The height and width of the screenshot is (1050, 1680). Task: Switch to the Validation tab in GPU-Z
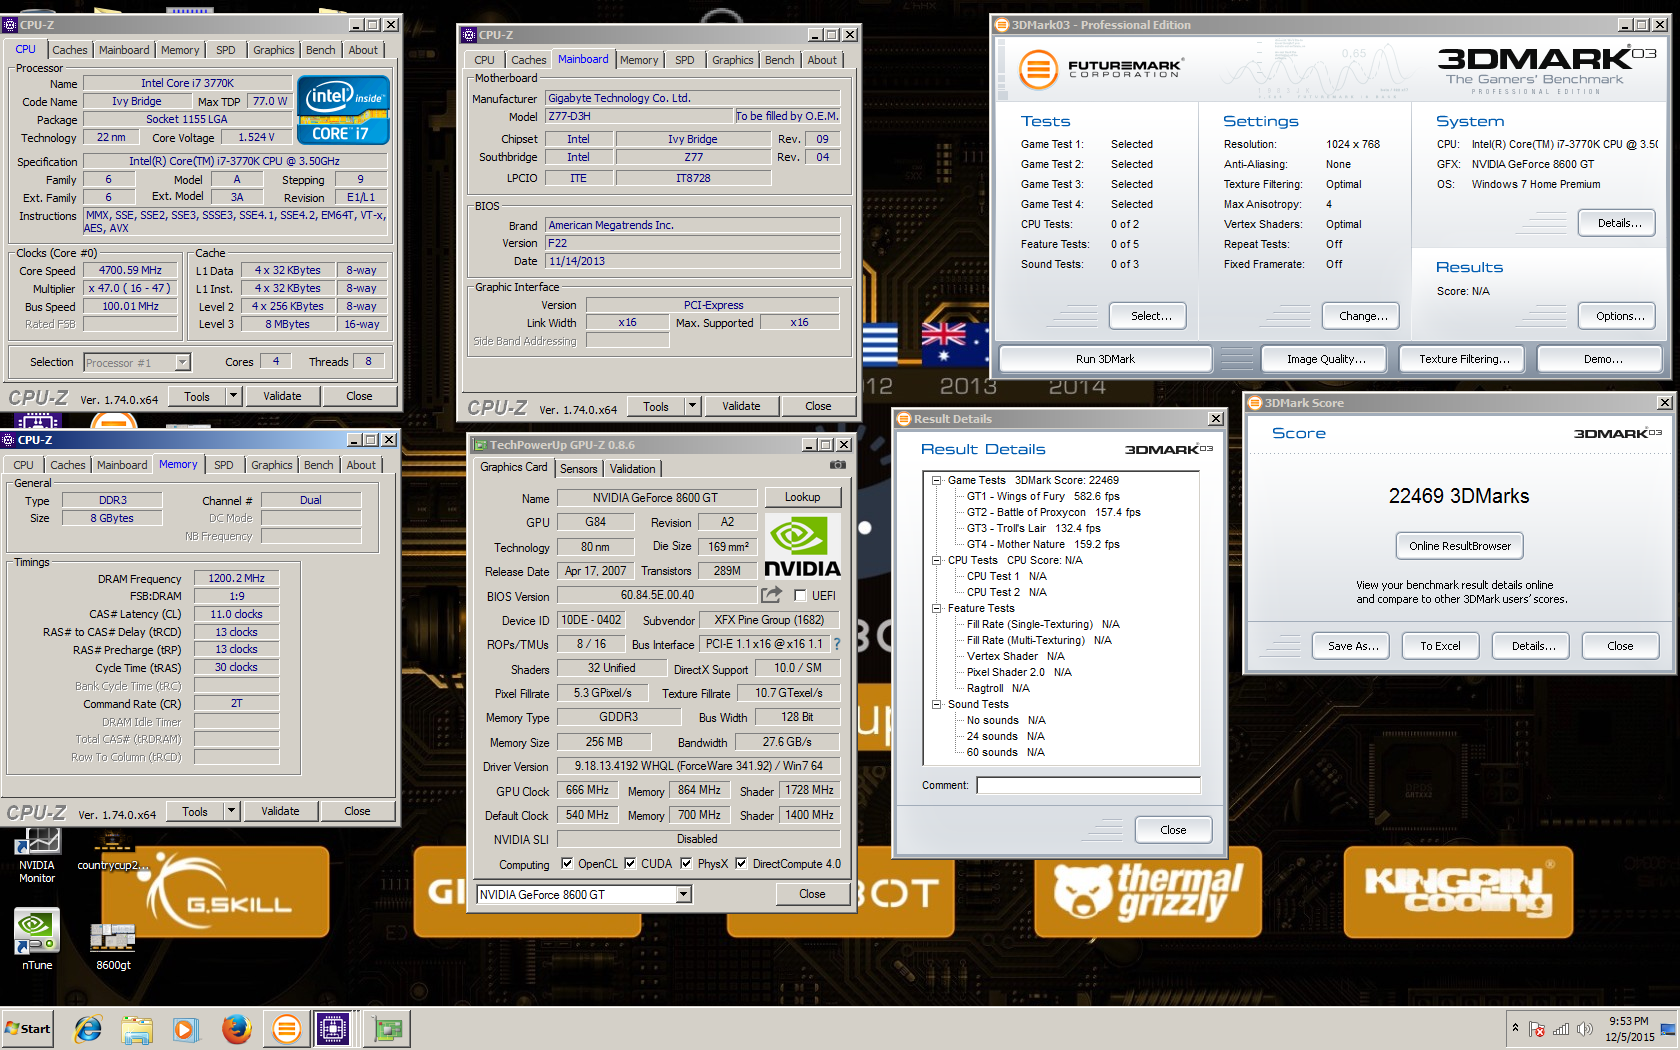632,469
